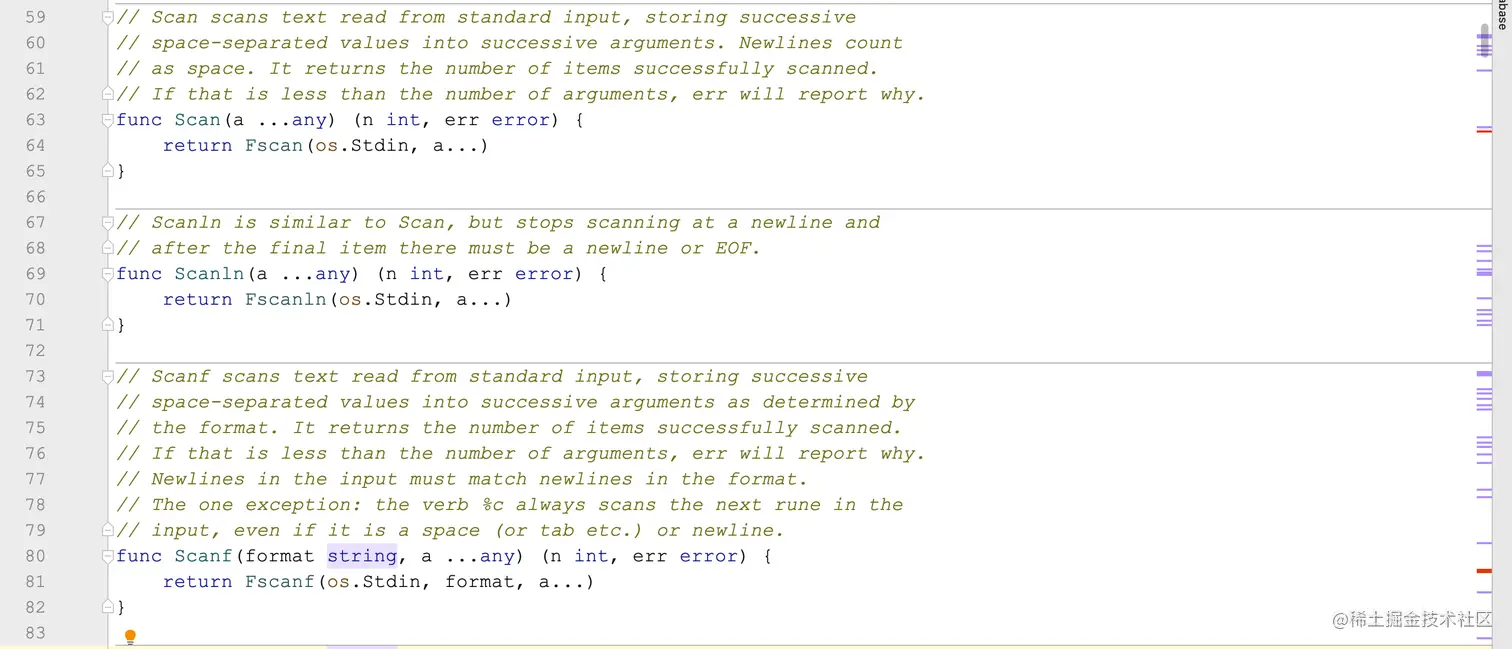The image size is (1512, 649).
Task: Fold the Scan doc comment at line 59
Action: [108, 17]
